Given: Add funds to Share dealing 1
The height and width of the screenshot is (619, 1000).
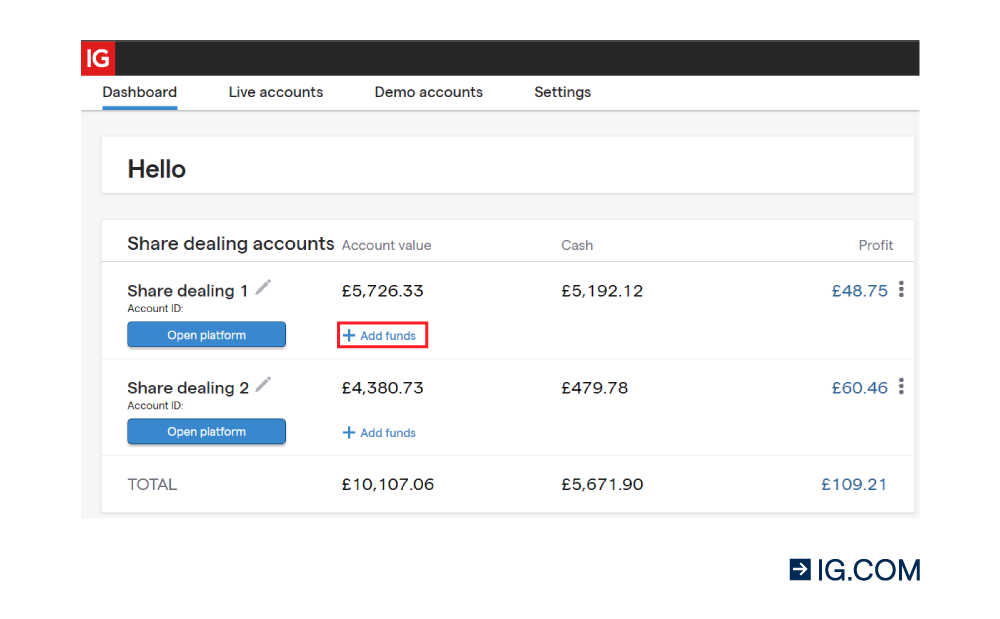Looking at the screenshot, I should click(382, 334).
